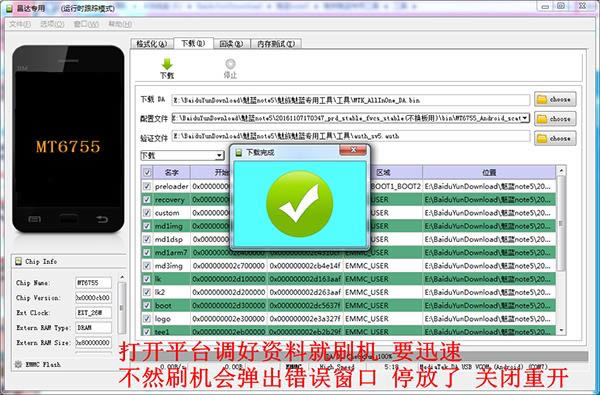This screenshot has height=395, width=600.
Task: Click the region column header
Action: click(383, 172)
